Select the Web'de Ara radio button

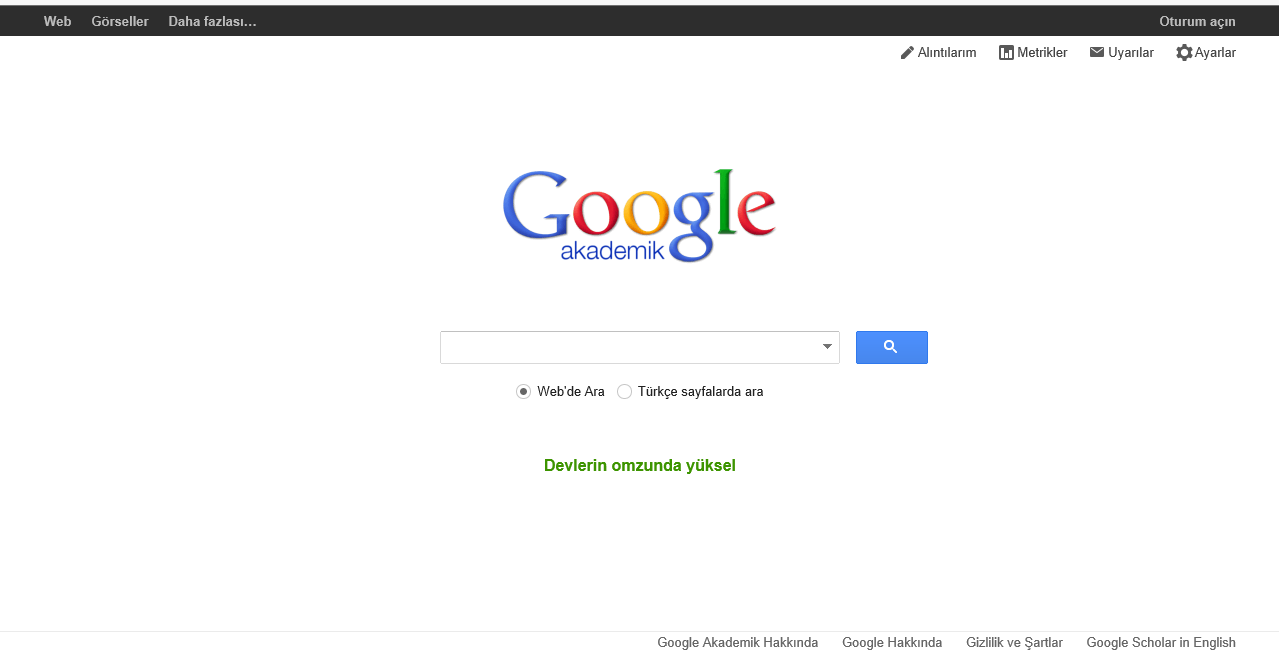click(x=523, y=392)
